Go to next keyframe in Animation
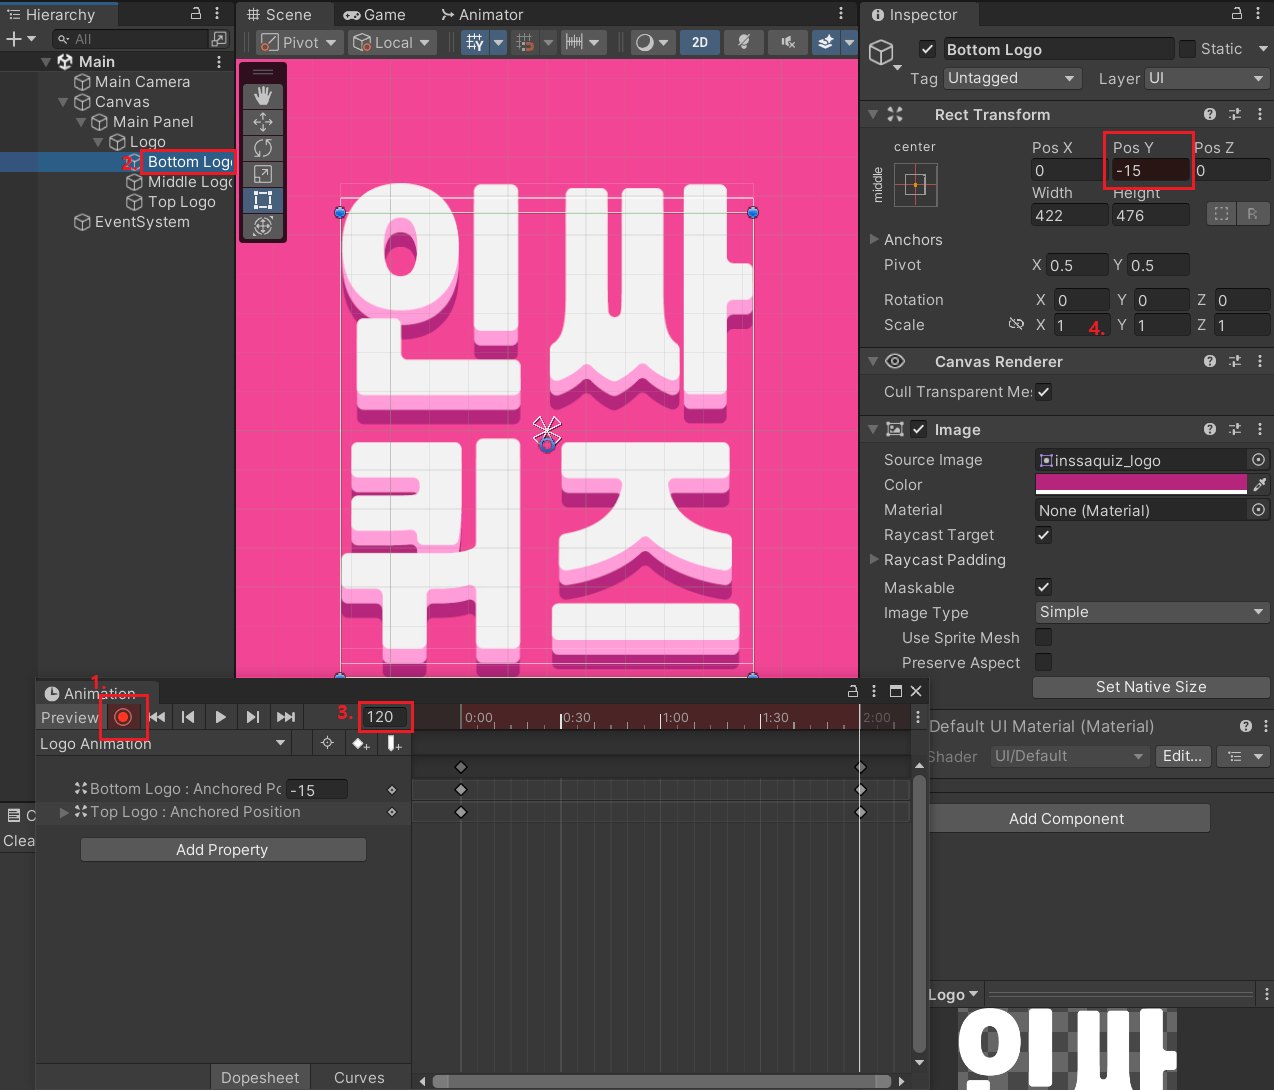1274x1090 pixels. [252, 717]
